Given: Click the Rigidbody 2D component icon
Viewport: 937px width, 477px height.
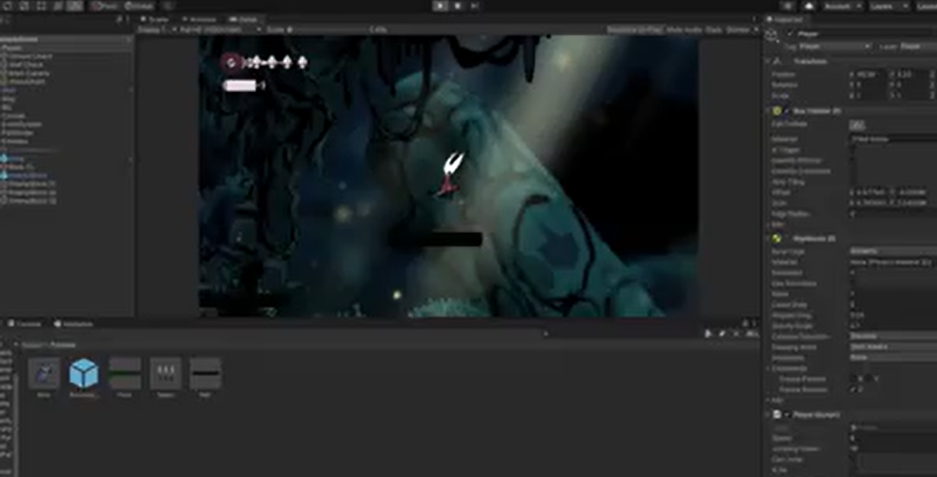Looking at the screenshot, I should tap(777, 238).
